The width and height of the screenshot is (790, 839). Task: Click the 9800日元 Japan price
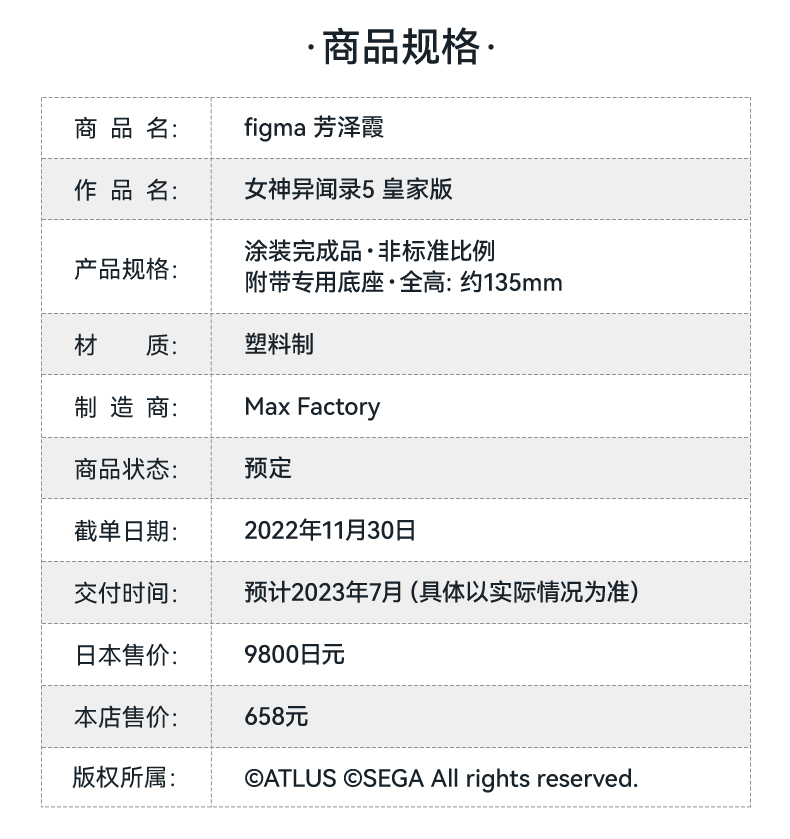tap(294, 655)
